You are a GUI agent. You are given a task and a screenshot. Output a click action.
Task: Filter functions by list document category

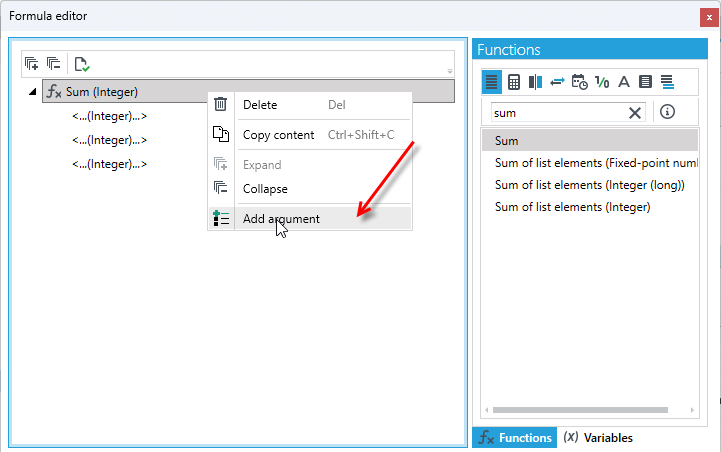pyautogui.click(x=646, y=82)
